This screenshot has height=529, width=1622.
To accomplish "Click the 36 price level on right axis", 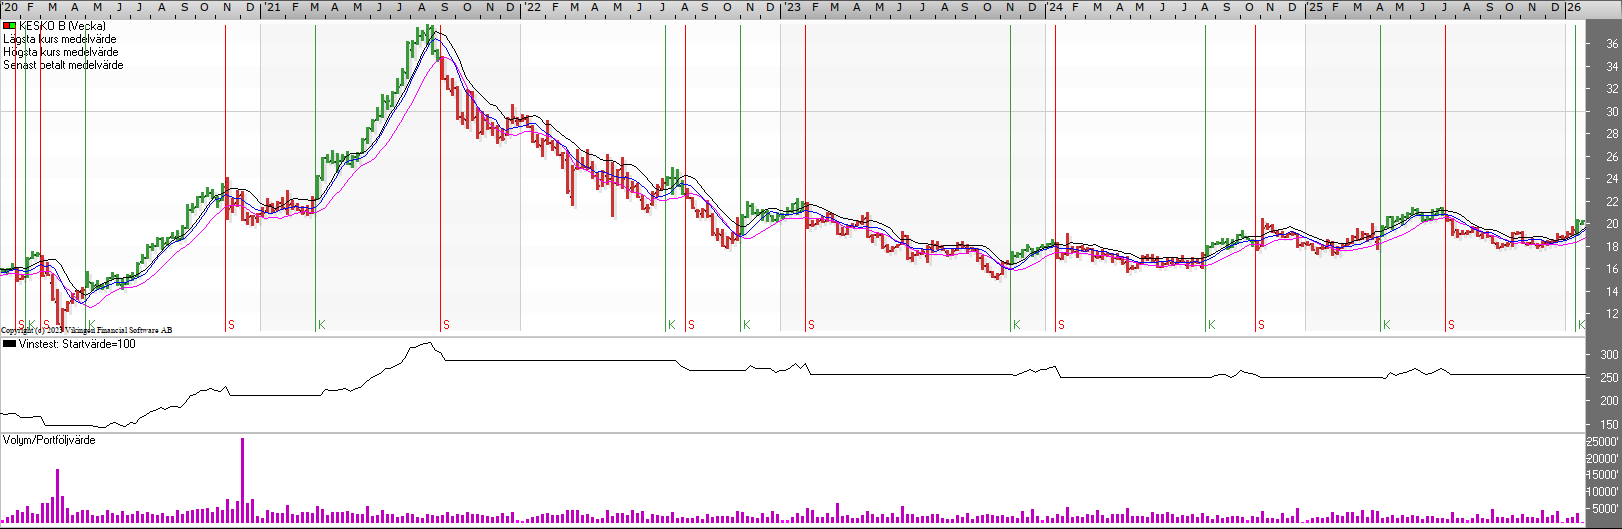I will pos(1612,44).
